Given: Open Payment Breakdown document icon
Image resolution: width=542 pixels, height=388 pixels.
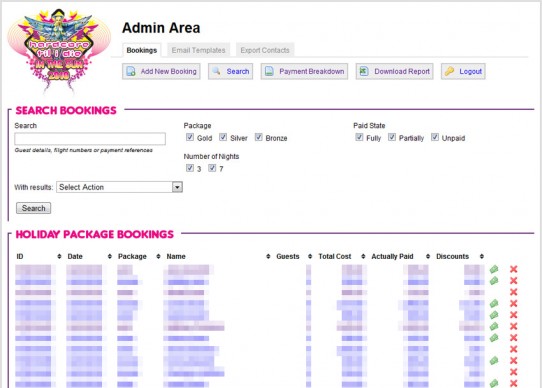Looking at the screenshot, I should click(x=269, y=71).
